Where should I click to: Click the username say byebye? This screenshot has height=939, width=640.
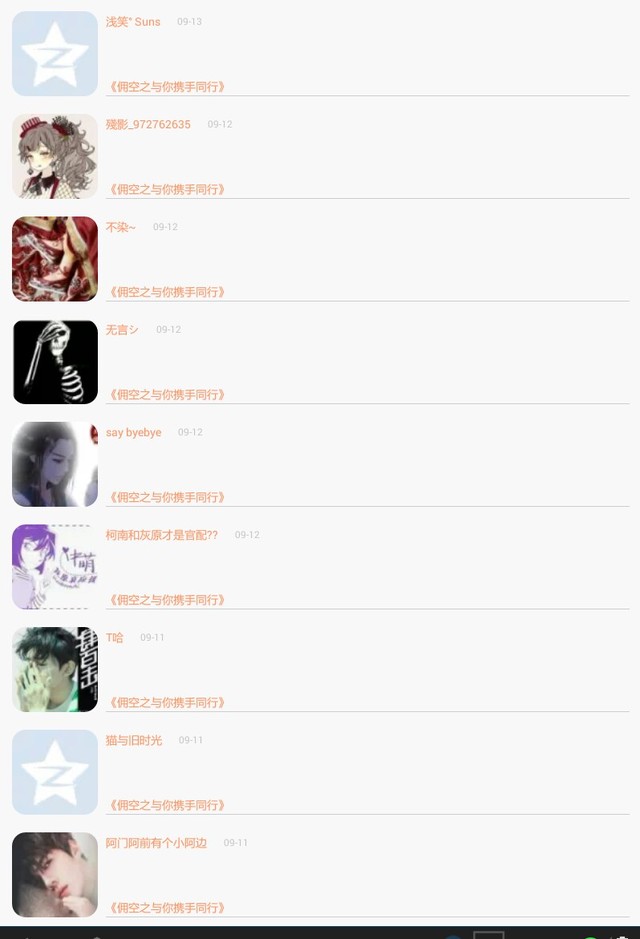coord(134,432)
